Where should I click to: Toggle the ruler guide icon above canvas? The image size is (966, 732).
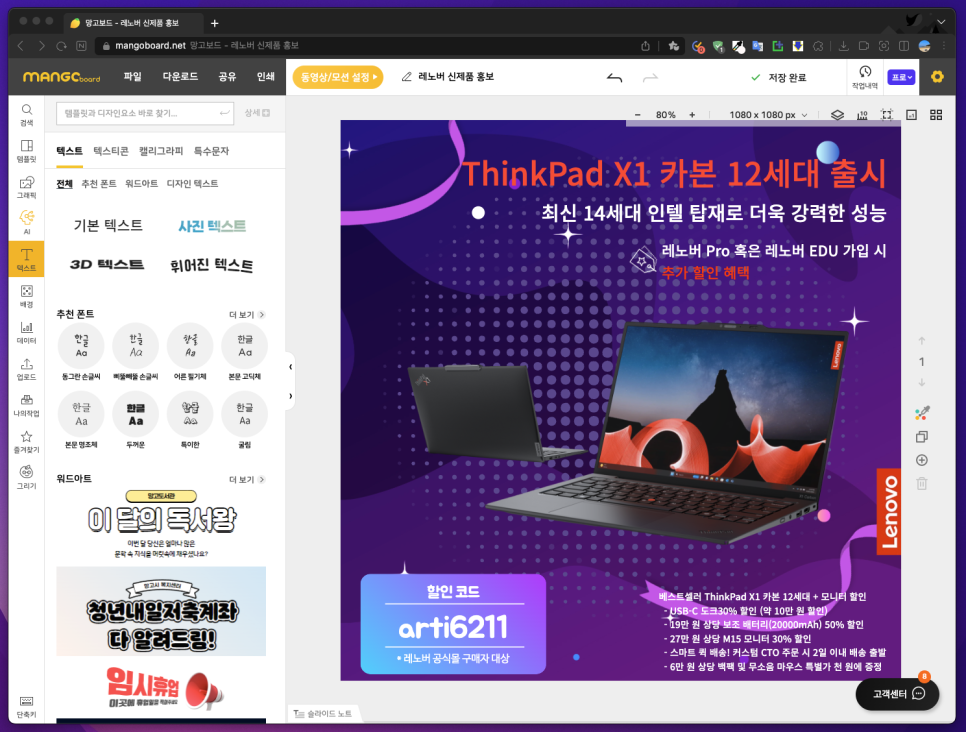(x=862, y=115)
